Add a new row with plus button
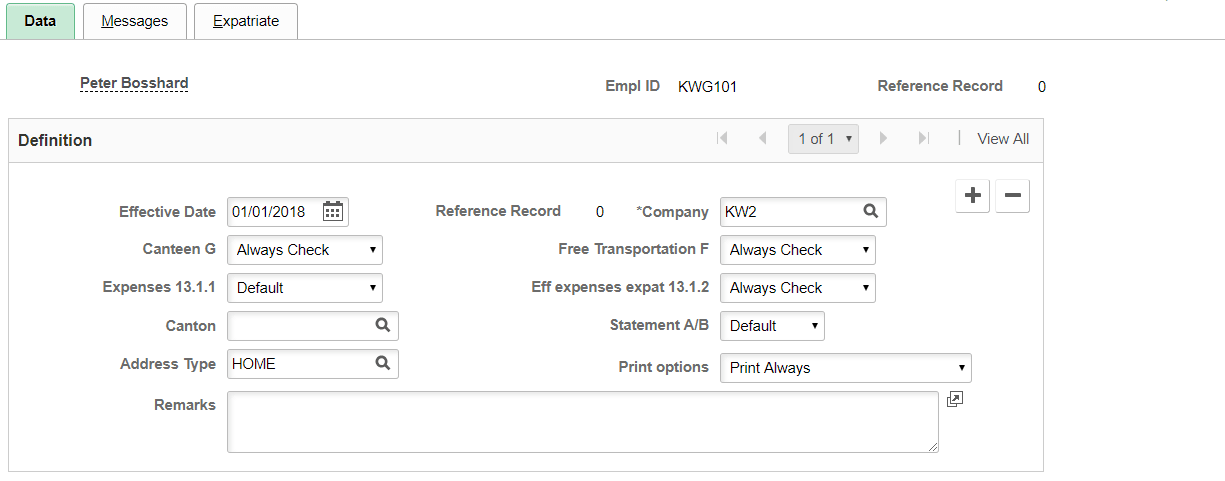The width and height of the screenshot is (1225, 481). click(972, 197)
